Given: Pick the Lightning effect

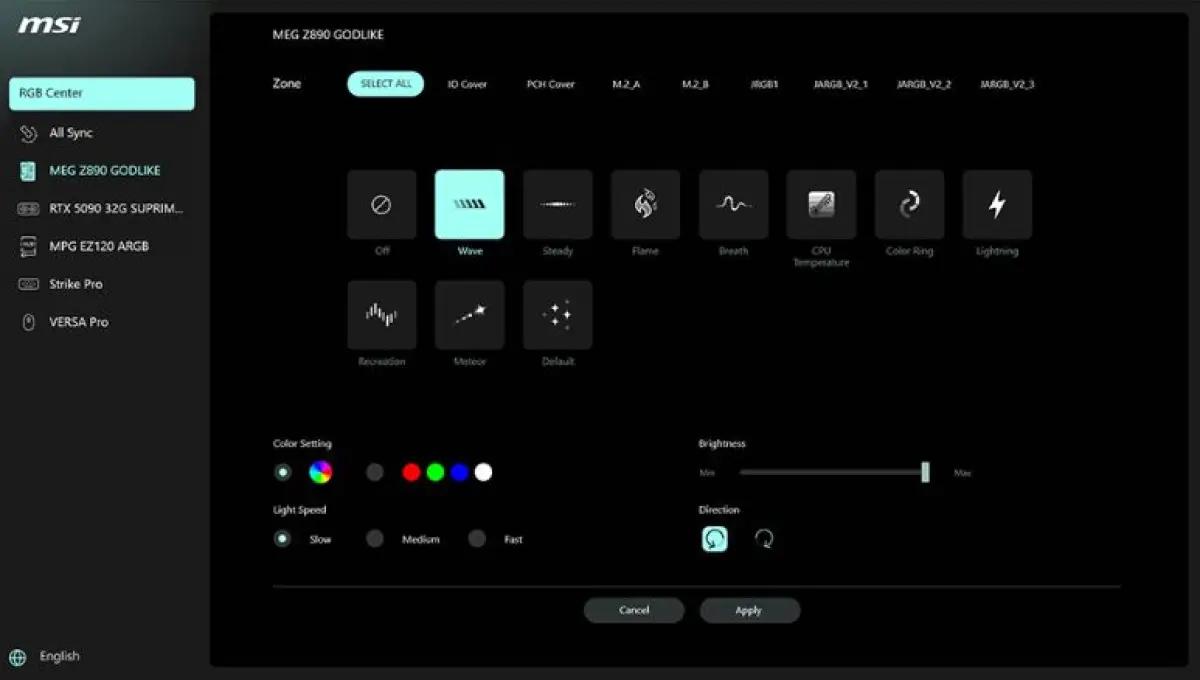Looking at the screenshot, I should pos(997,205).
